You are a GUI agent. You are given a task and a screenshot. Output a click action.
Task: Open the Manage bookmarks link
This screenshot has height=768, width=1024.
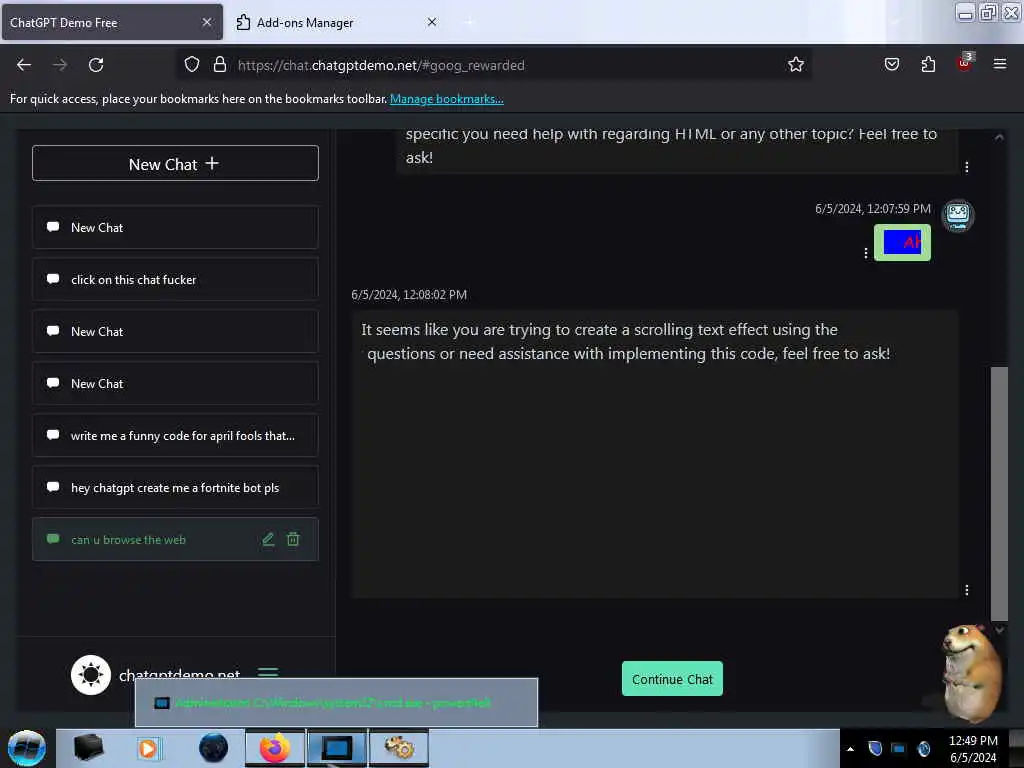coord(447,99)
